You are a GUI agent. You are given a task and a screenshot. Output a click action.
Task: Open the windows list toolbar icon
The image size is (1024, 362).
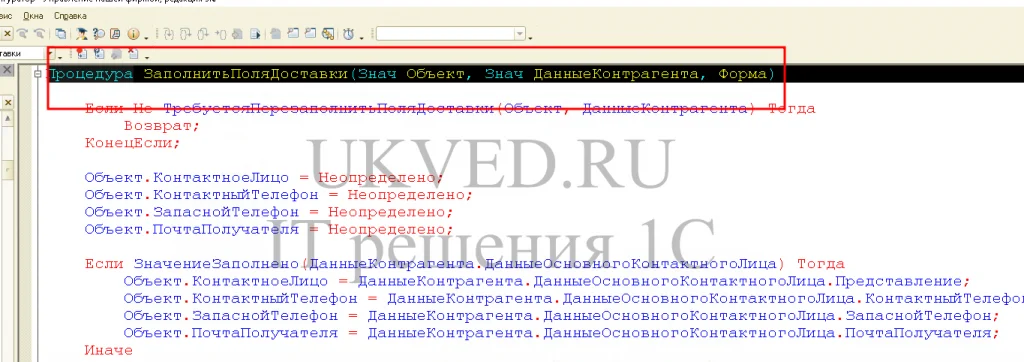click(x=61, y=34)
